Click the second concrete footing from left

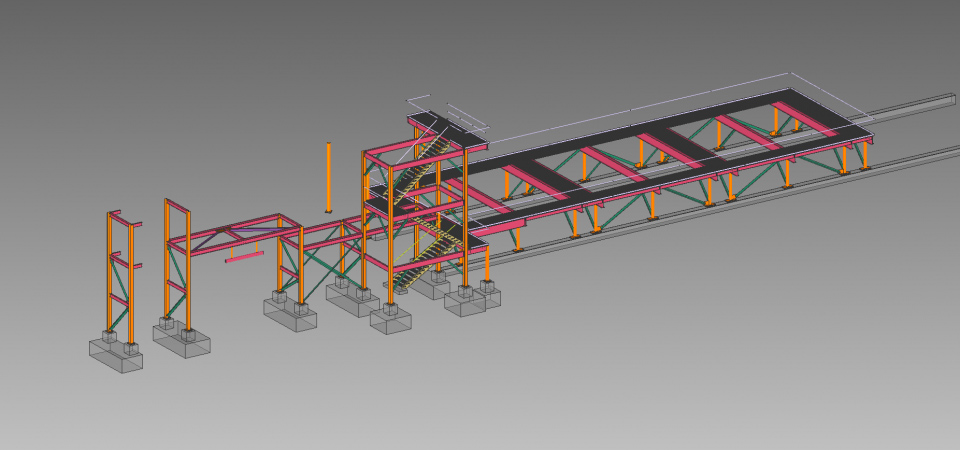click(x=181, y=338)
